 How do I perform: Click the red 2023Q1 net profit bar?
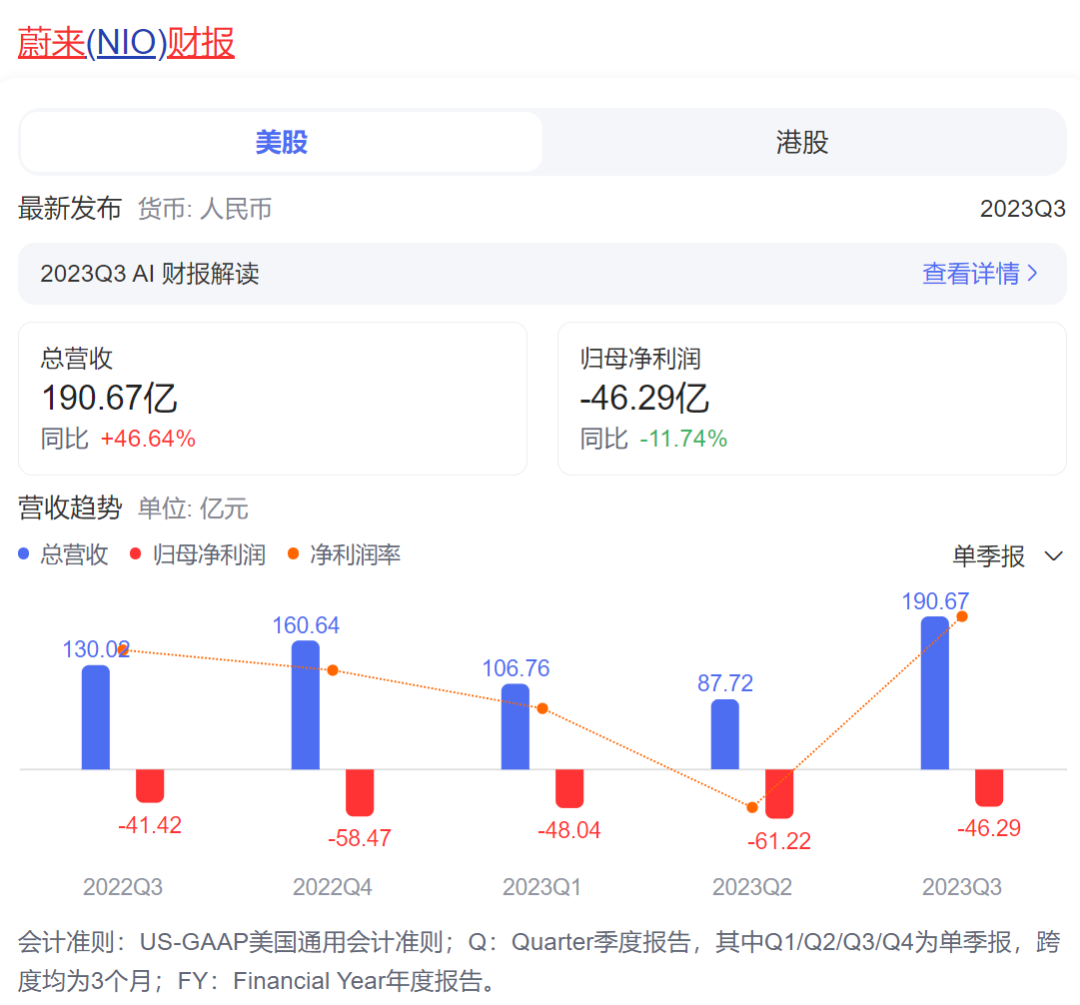click(x=570, y=789)
